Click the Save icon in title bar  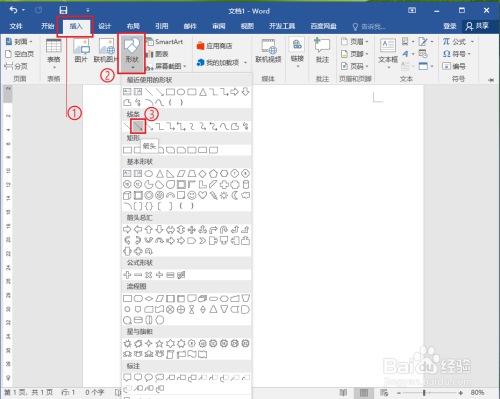tap(63, 10)
